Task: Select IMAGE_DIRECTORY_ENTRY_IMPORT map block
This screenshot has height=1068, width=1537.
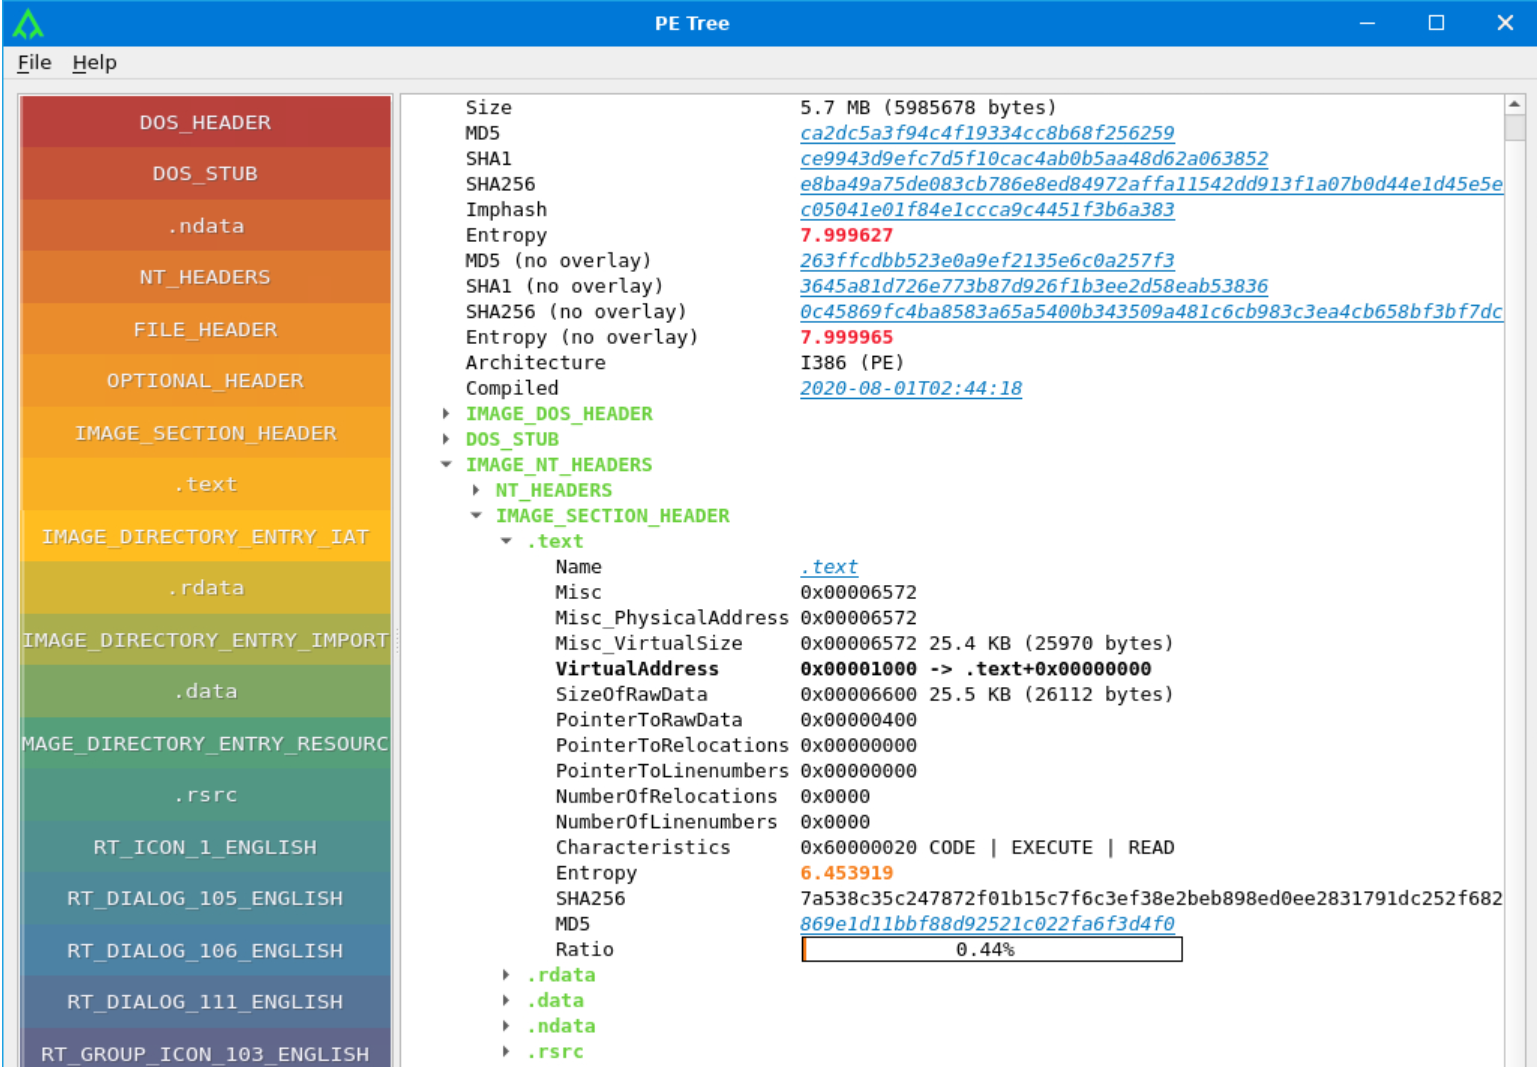Action: tap(205, 640)
